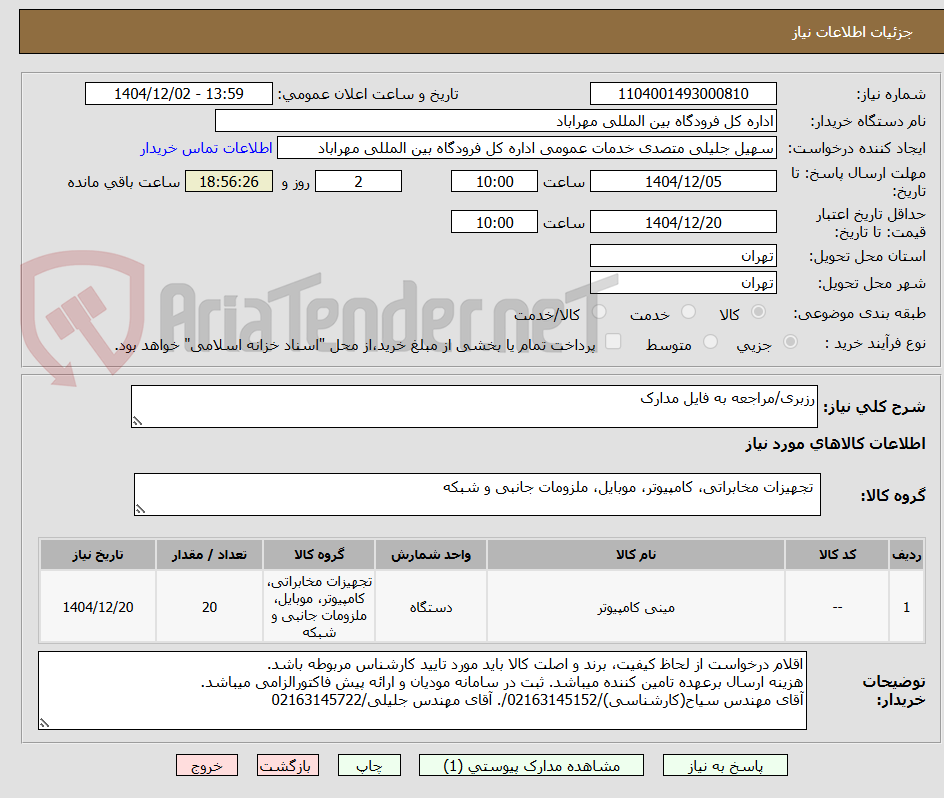Click the ردیف column header
Image resolution: width=944 pixels, height=798 pixels.
(907, 555)
